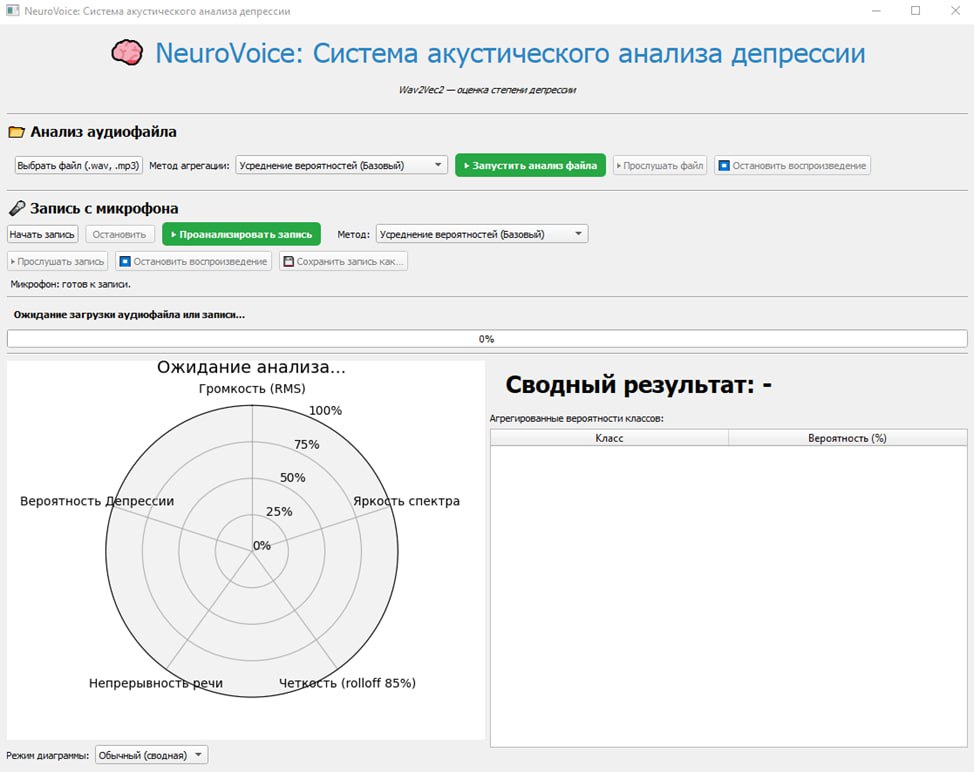Screen dimensions: 974x772
Task: Click Прослушать запись play button
Action: 58,261
